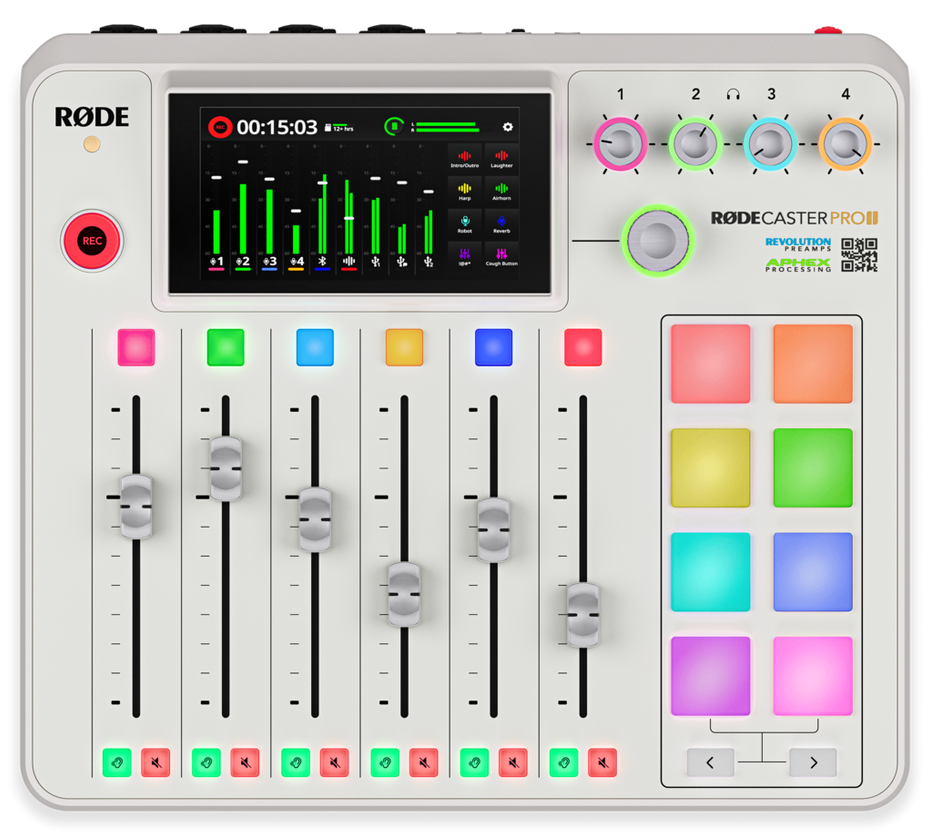Viewport: 928px width, 834px height.
Task: Tap the Laughter sound pad on screen
Action: point(502,159)
